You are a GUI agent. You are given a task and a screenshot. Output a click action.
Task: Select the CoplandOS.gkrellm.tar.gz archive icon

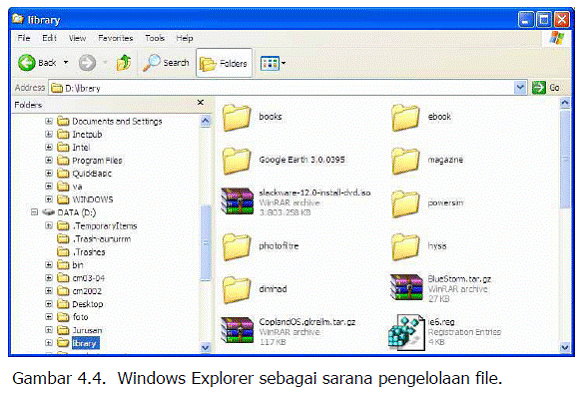point(237,330)
